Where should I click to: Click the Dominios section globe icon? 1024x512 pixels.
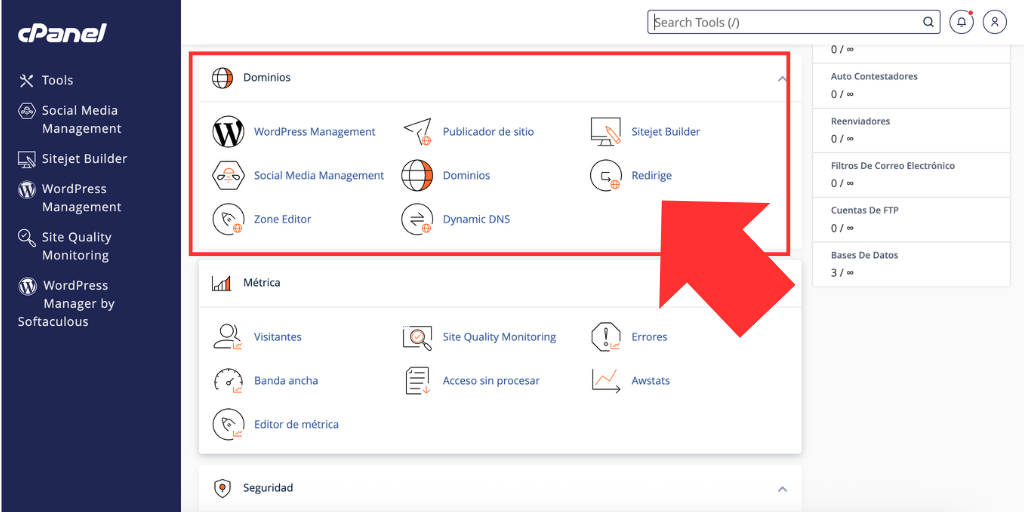tap(223, 78)
